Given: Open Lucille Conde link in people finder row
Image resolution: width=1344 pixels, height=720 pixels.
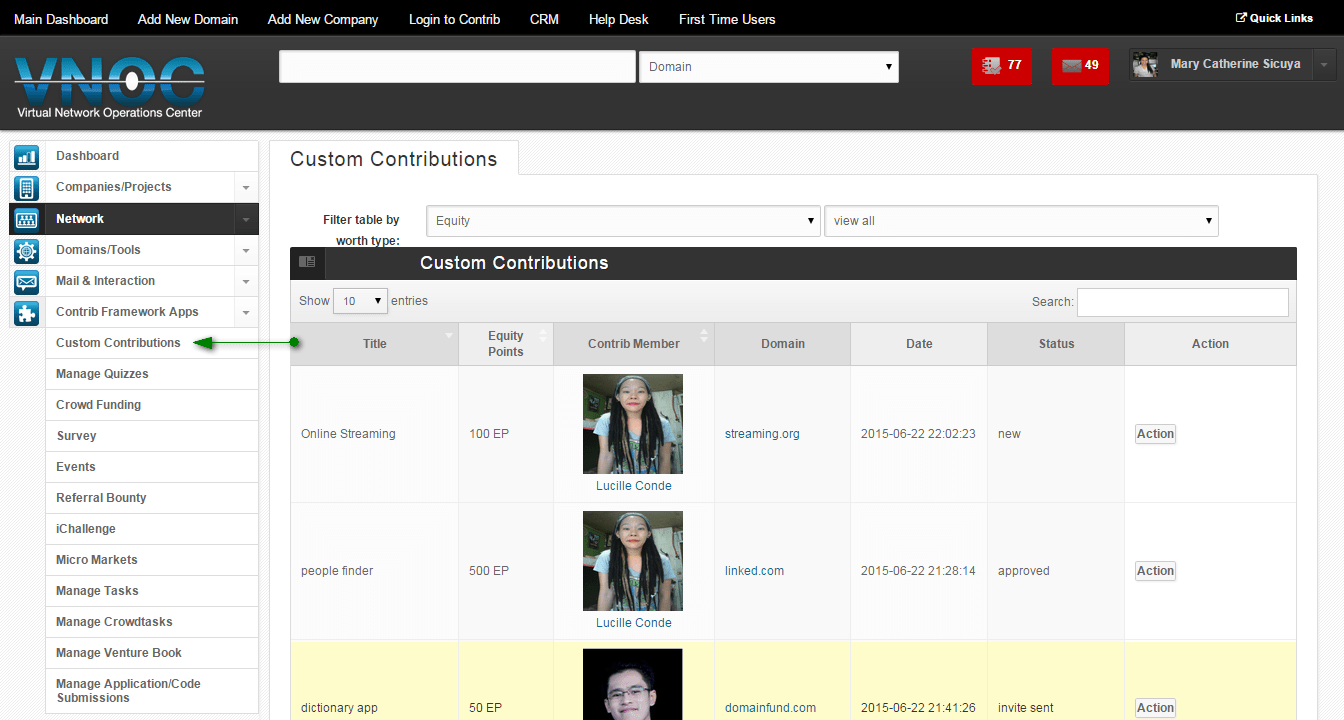Looking at the screenshot, I should tap(634, 623).
